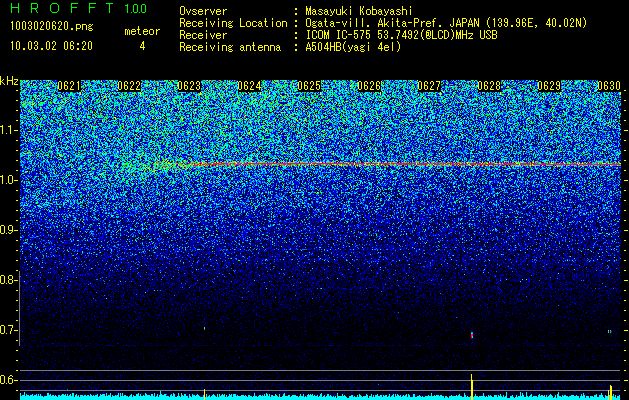Click the 1.1 frequency axis label
This screenshot has width=629, height=400.
coord(8,130)
